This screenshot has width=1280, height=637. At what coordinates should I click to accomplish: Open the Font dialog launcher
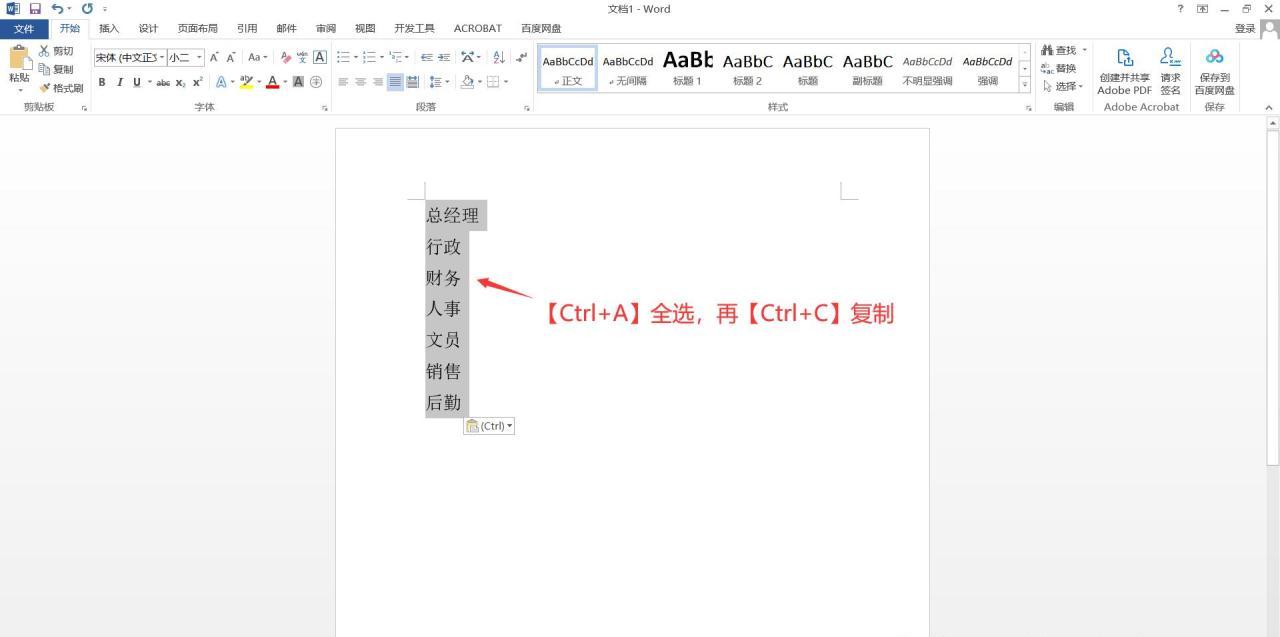[x=324, y=108]
